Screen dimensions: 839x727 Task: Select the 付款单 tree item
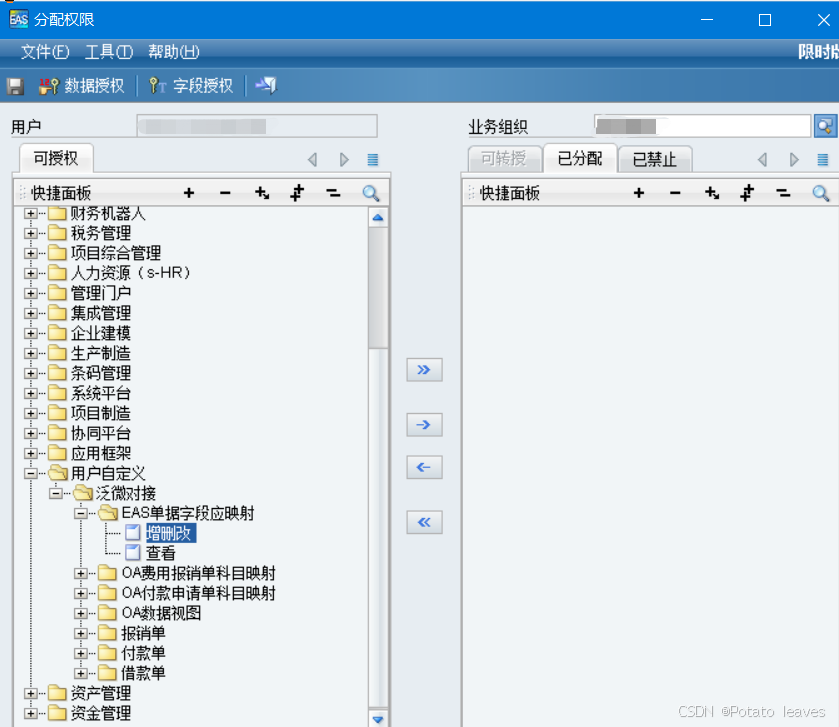coord(143,653)
